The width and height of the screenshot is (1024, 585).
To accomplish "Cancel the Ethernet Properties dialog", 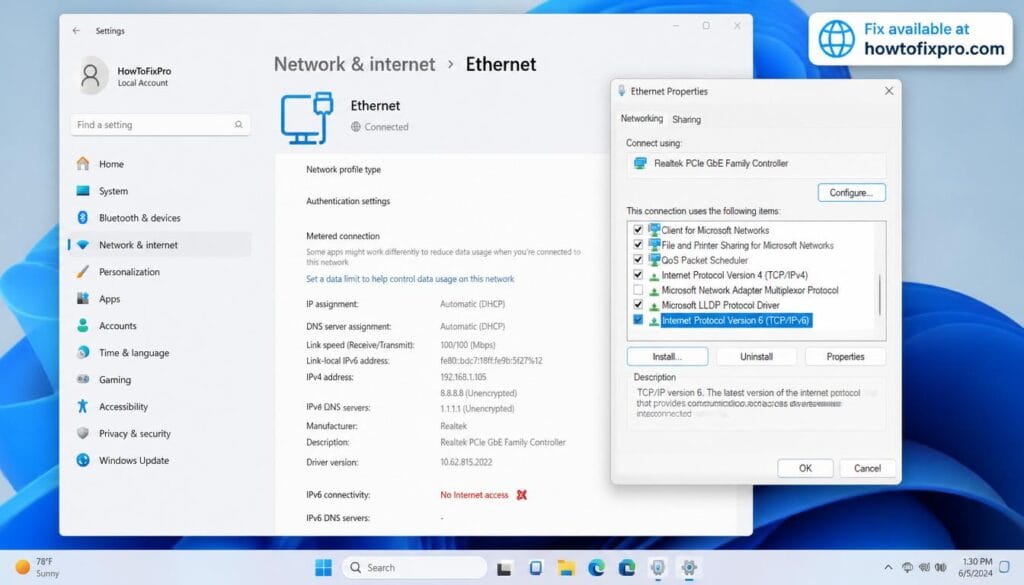I will (867, 468).
